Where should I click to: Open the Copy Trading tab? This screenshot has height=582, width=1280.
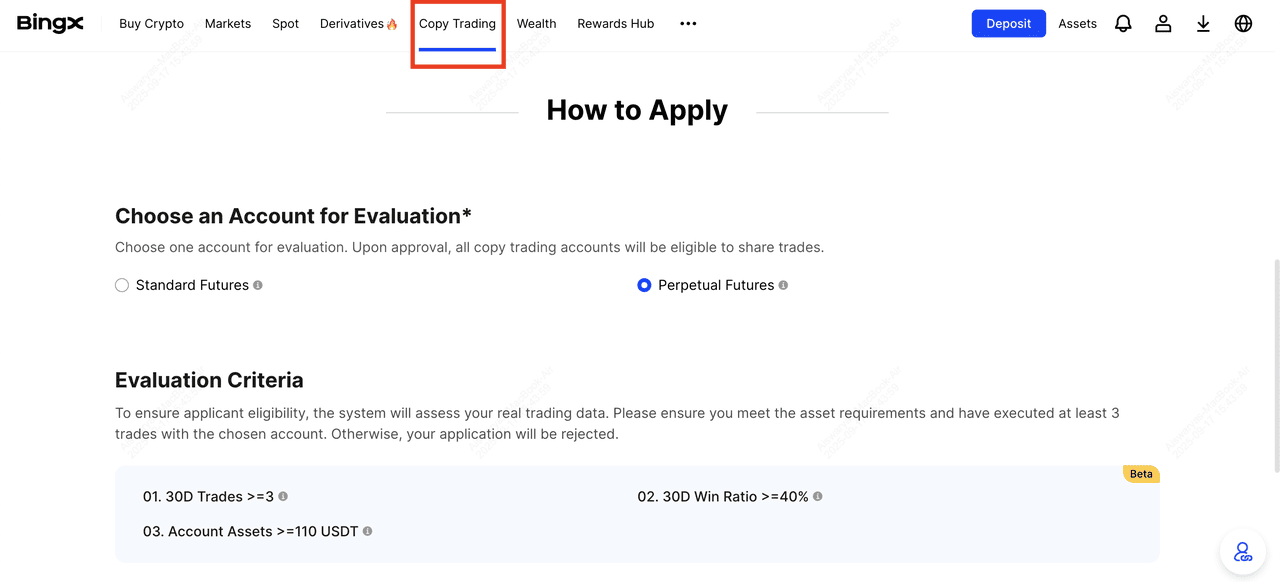point(457,24)
